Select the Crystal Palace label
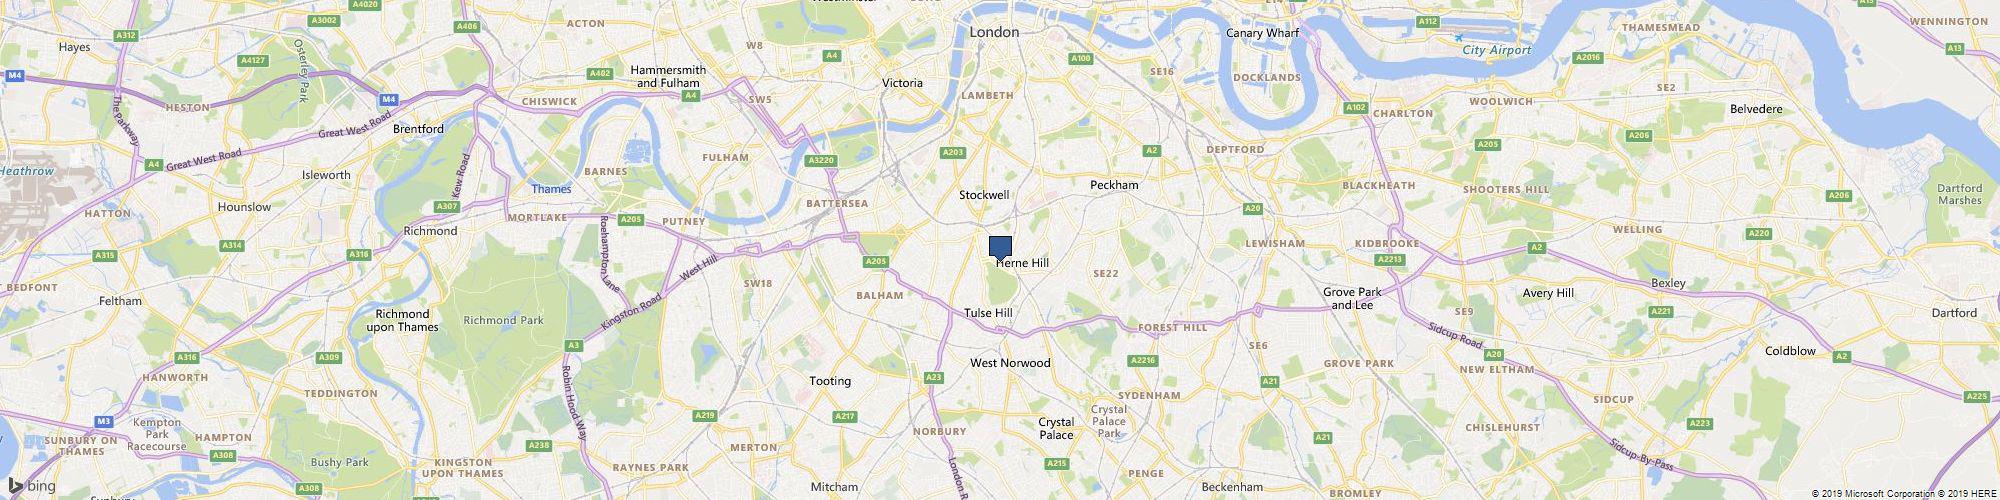The height and width of the screenshot is (500, 2000). coord(1056,428)
